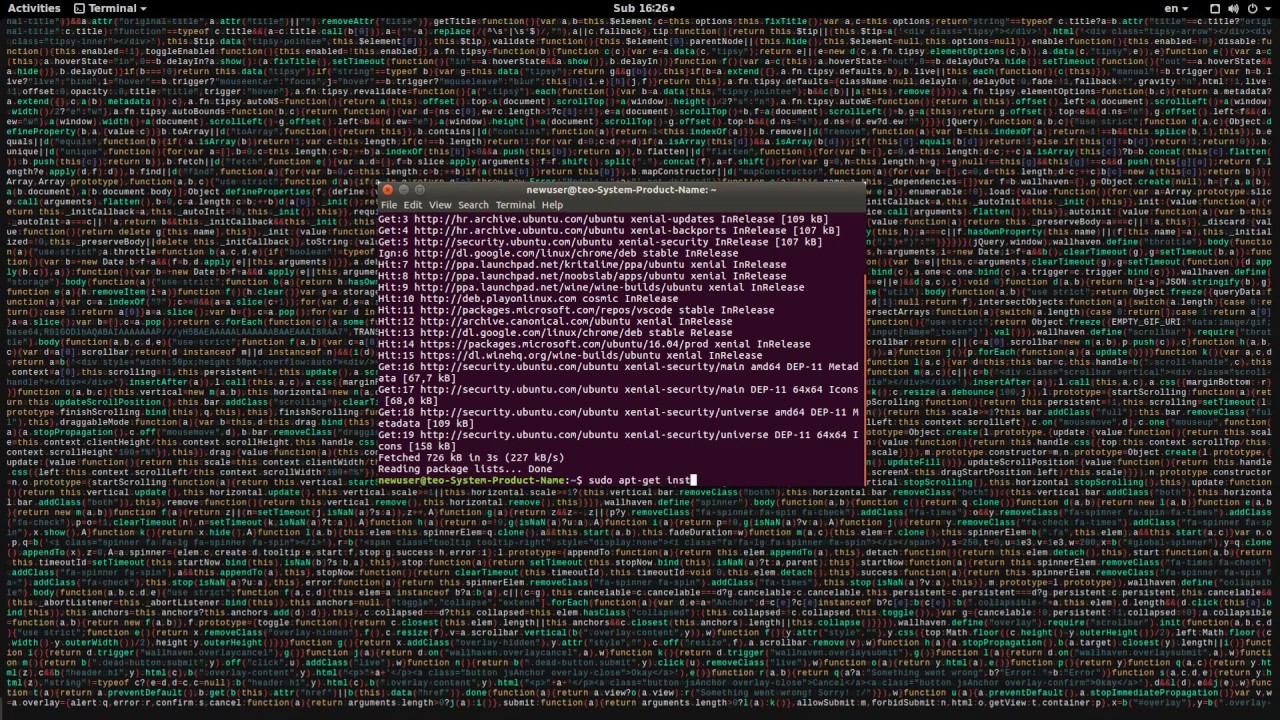Click the 'Hit:14' packages.microsoft.com 16.04 prod line
The width and height of the screenshot is (1280, 720).
[594, 344]
